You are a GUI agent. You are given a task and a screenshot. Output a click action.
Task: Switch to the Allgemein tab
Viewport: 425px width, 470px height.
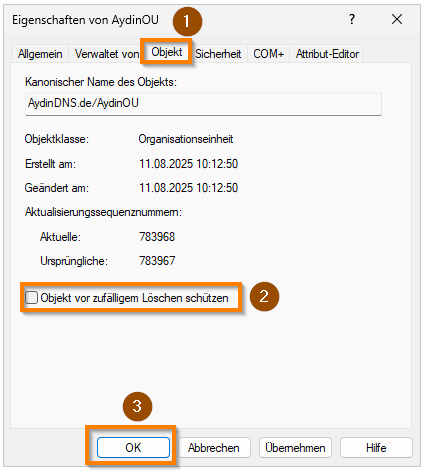[x=40, y=54]
